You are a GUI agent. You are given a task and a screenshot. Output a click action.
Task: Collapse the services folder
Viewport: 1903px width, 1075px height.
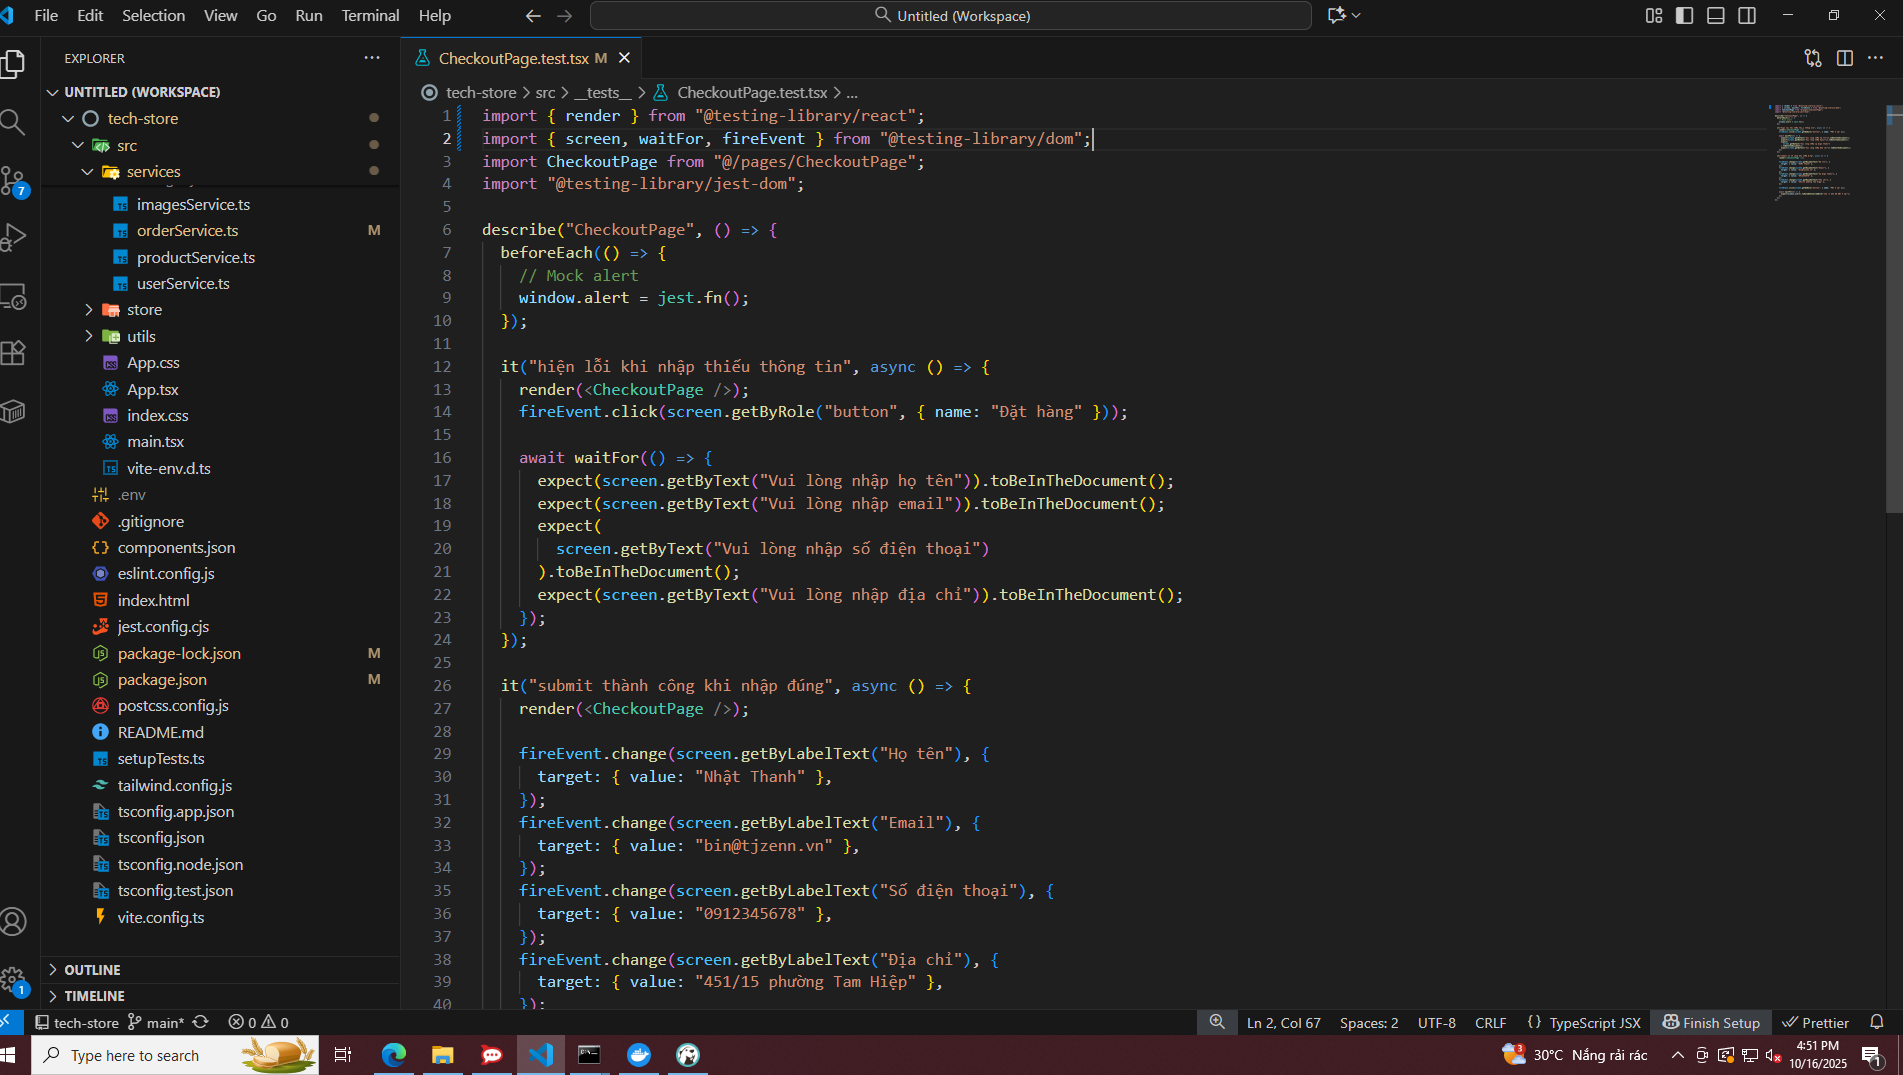point(153,172)
